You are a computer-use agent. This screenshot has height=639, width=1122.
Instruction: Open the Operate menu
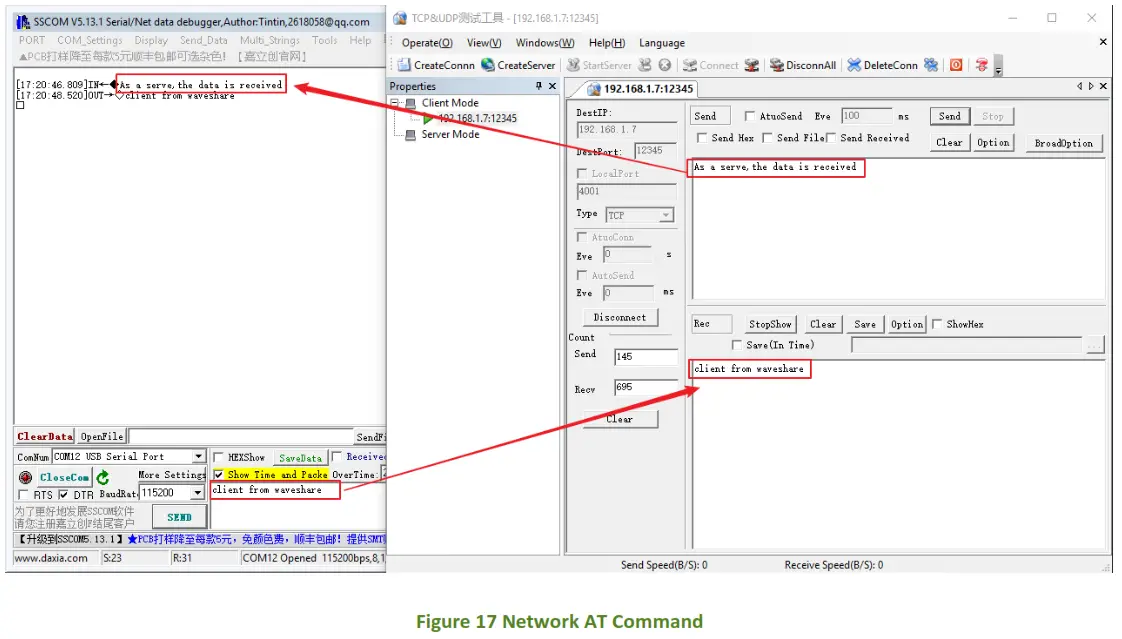427,43
